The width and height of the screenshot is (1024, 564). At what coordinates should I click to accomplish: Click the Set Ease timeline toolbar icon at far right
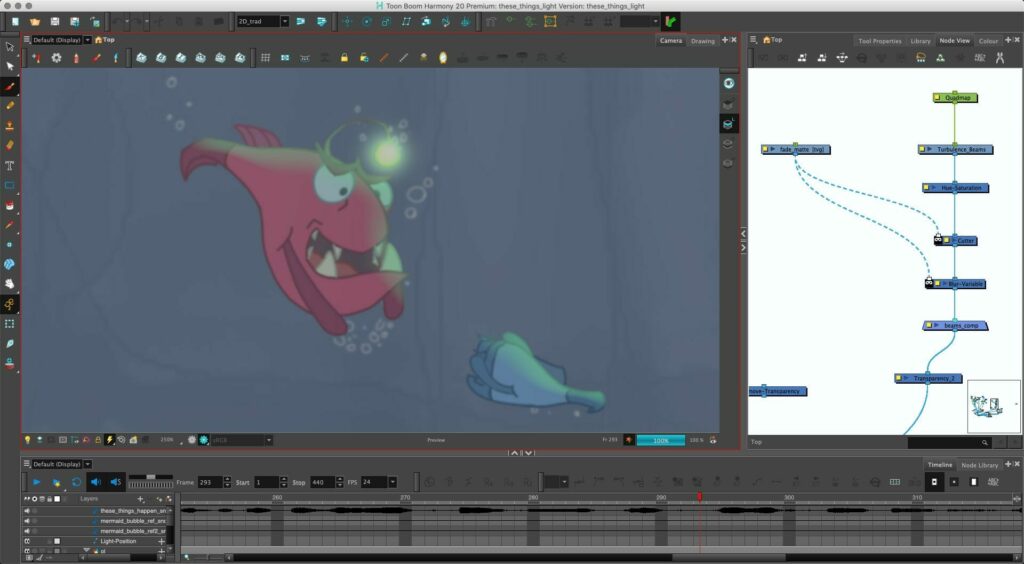click(x=993, y=482)
